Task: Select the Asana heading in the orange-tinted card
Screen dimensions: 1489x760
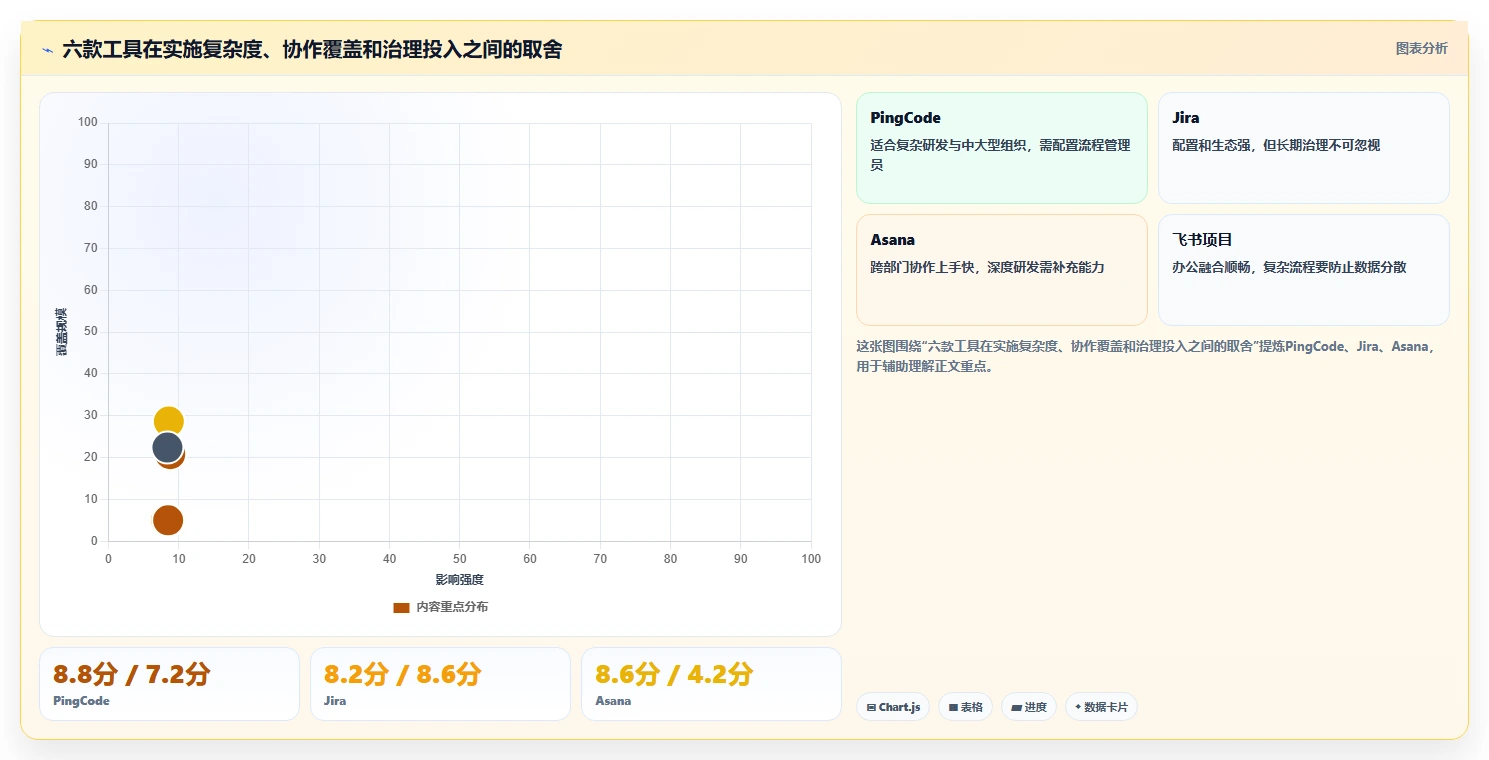Action: click(892, 240)
